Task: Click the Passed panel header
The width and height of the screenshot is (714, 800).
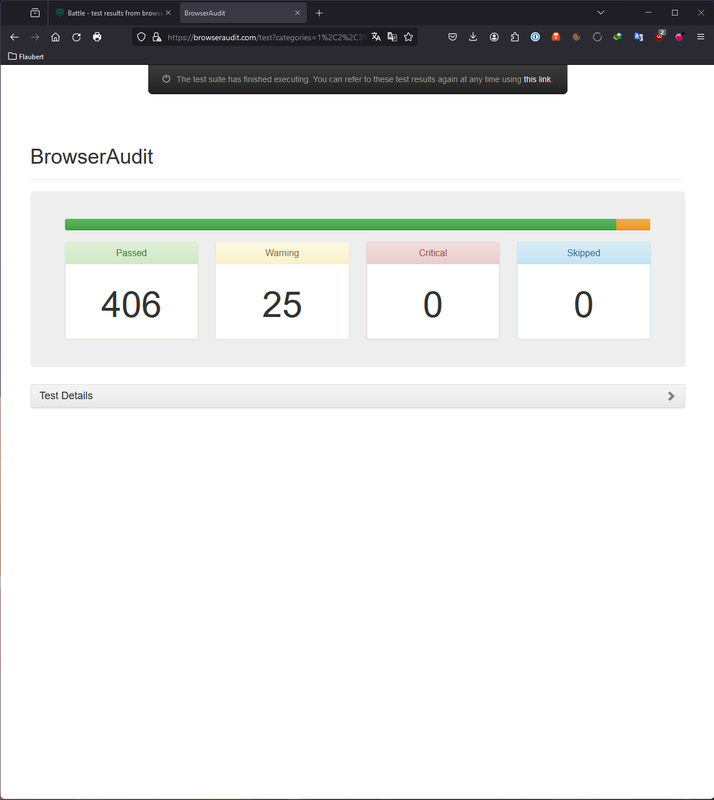Action: [131, 253]
